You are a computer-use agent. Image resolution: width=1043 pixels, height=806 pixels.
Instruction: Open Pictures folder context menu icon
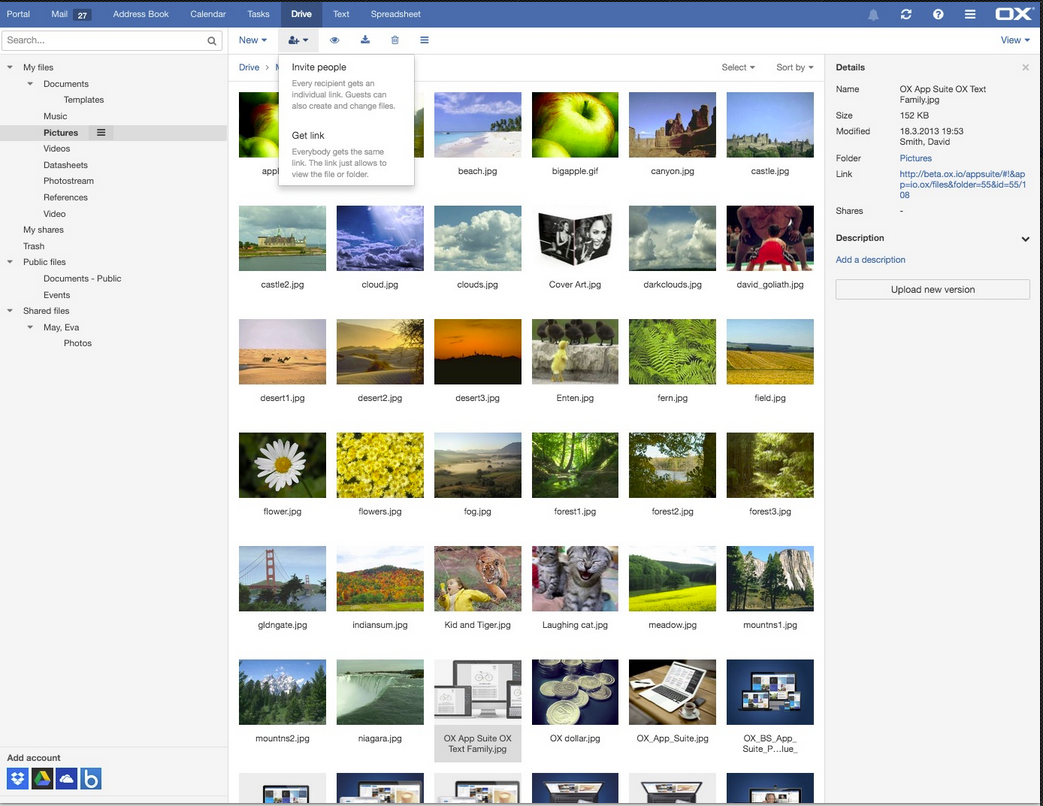tap(101, 132)
